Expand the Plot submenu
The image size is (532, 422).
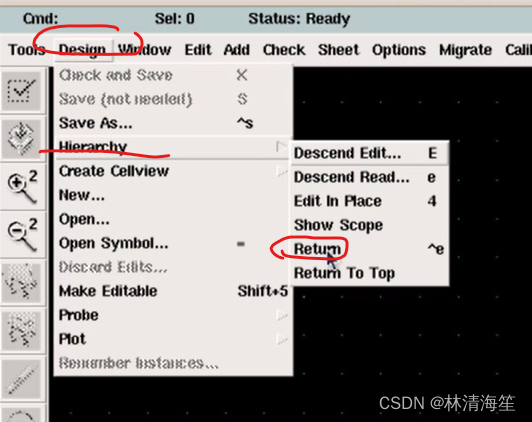click(282, 339)
